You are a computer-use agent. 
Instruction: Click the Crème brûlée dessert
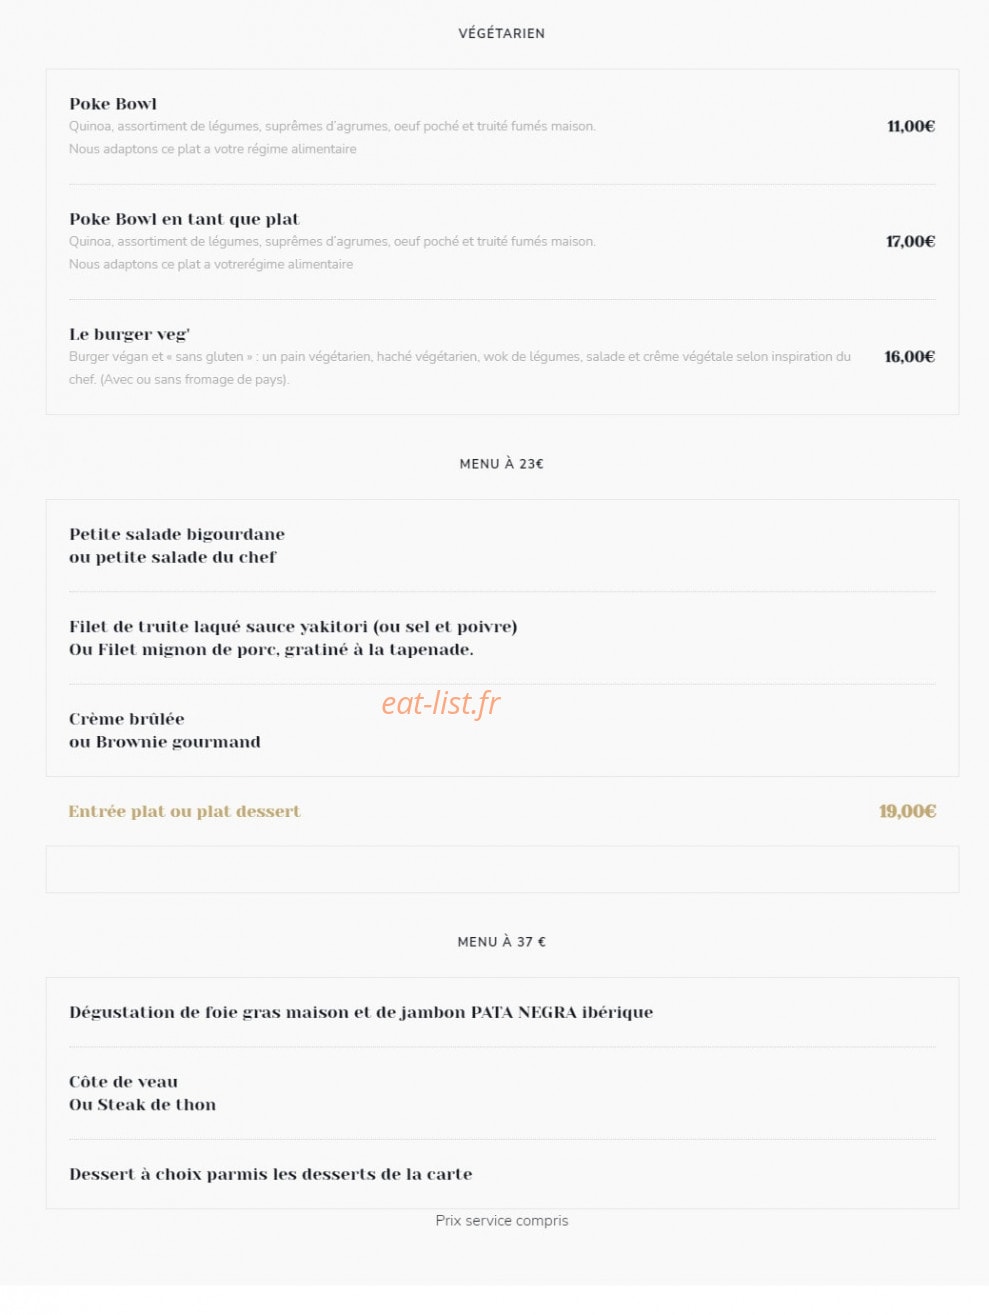coord(127,719)
